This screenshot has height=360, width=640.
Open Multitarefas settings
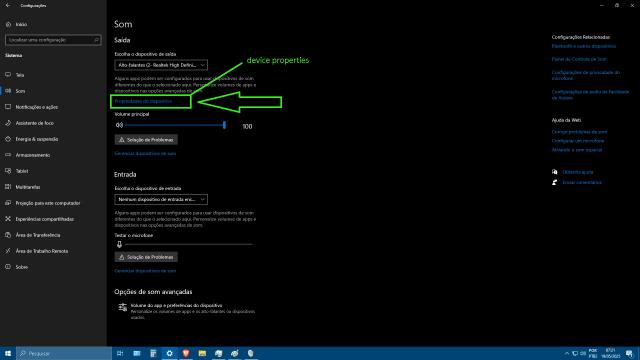click(x=27, y=187)
